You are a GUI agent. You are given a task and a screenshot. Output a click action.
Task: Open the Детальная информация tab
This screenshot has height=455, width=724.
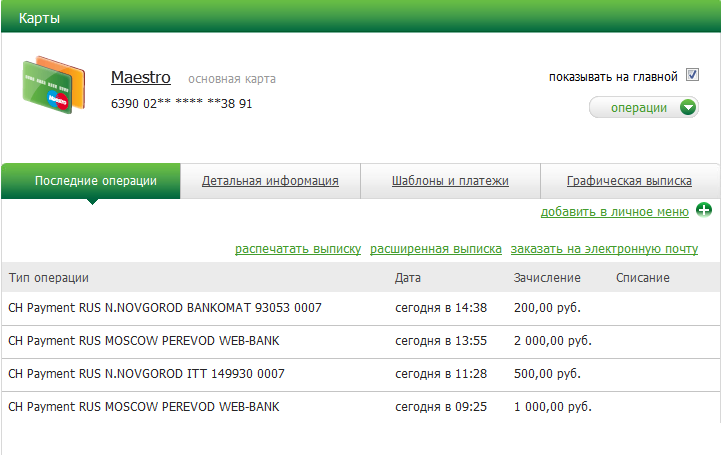tap(270, 181)
